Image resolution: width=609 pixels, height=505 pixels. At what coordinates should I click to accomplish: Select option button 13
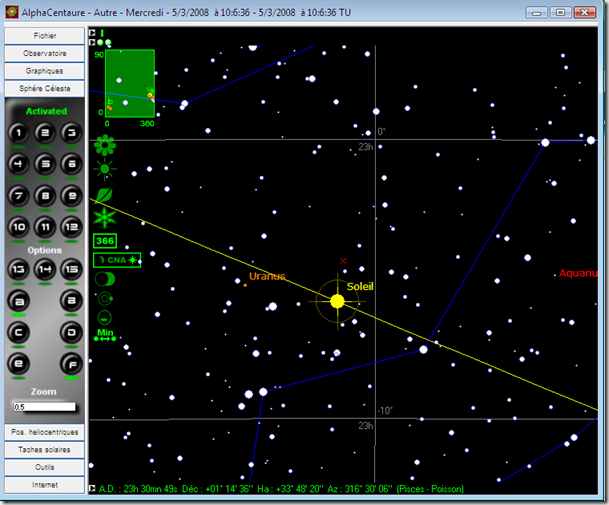[18, 269]
